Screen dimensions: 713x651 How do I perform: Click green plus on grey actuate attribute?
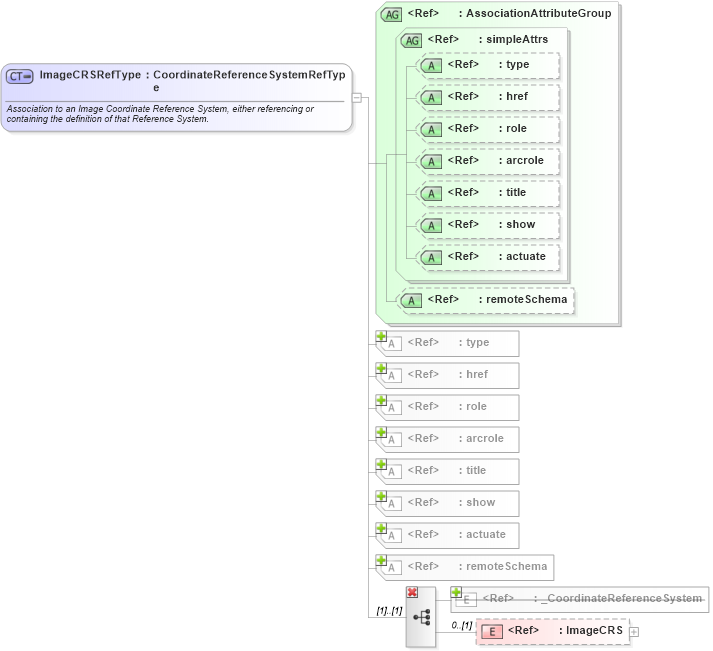[381, 528]
